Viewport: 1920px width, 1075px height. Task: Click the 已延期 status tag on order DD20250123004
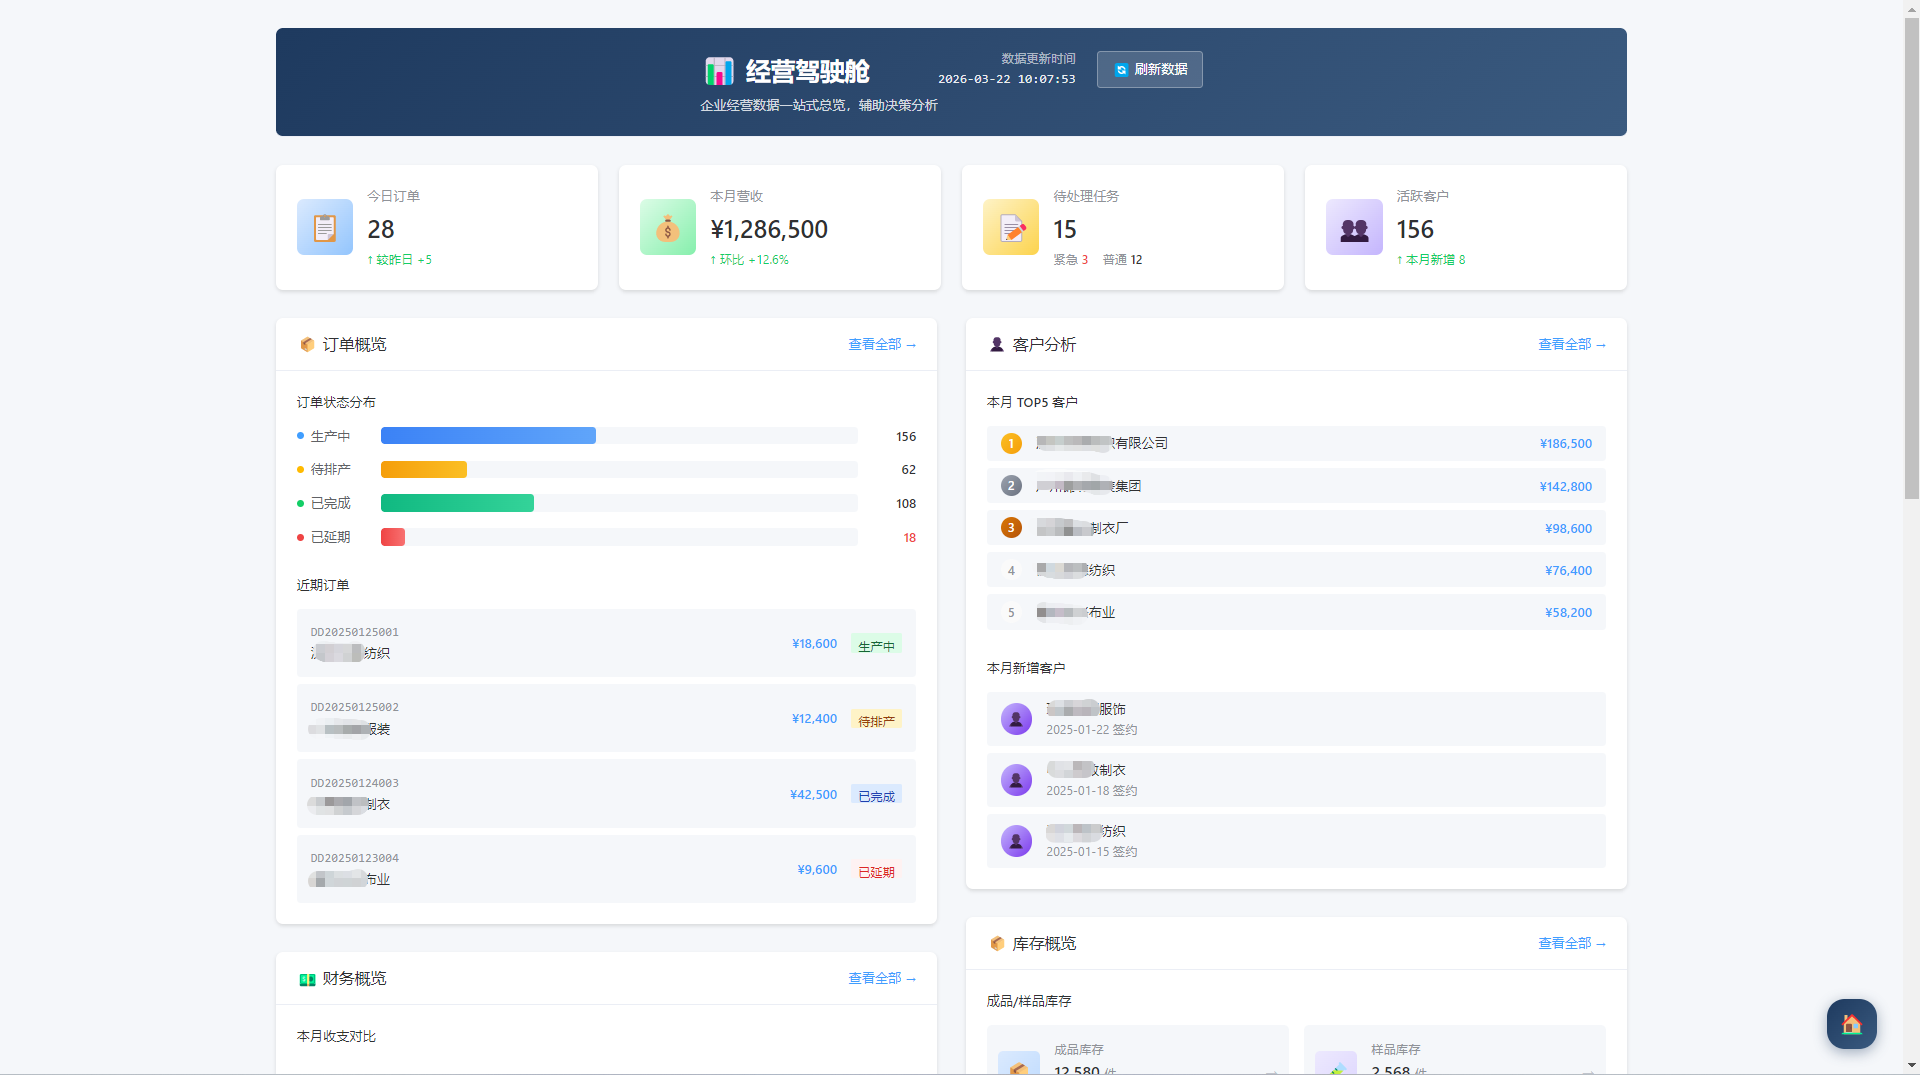point(876,872)
